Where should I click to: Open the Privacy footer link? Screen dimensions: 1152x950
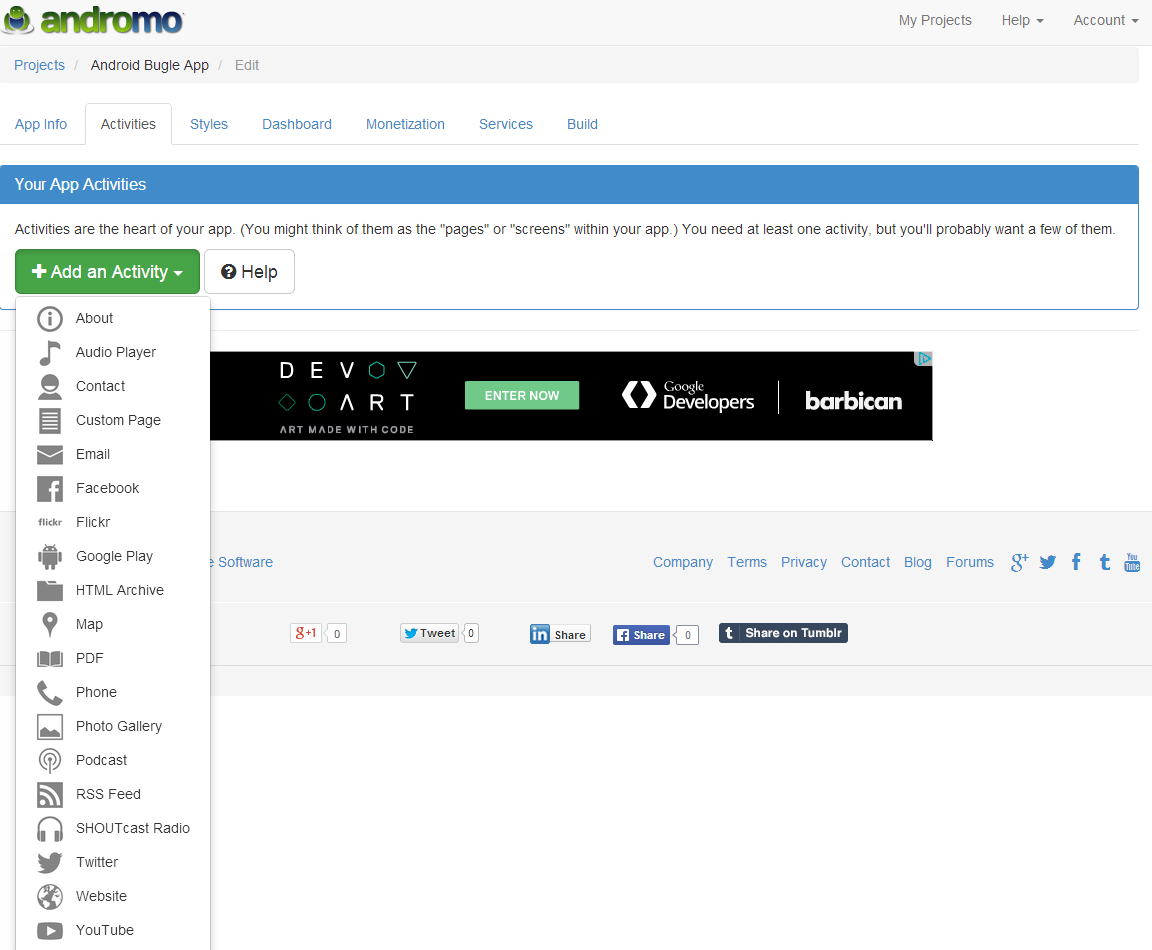click(804, 563)
